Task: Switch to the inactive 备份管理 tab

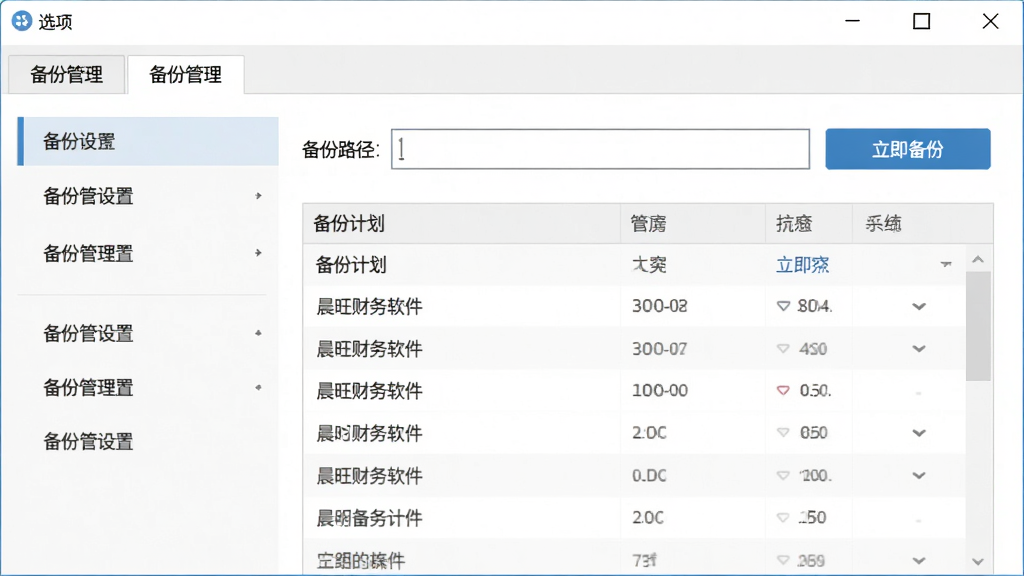Action: (x=67, y=74)
